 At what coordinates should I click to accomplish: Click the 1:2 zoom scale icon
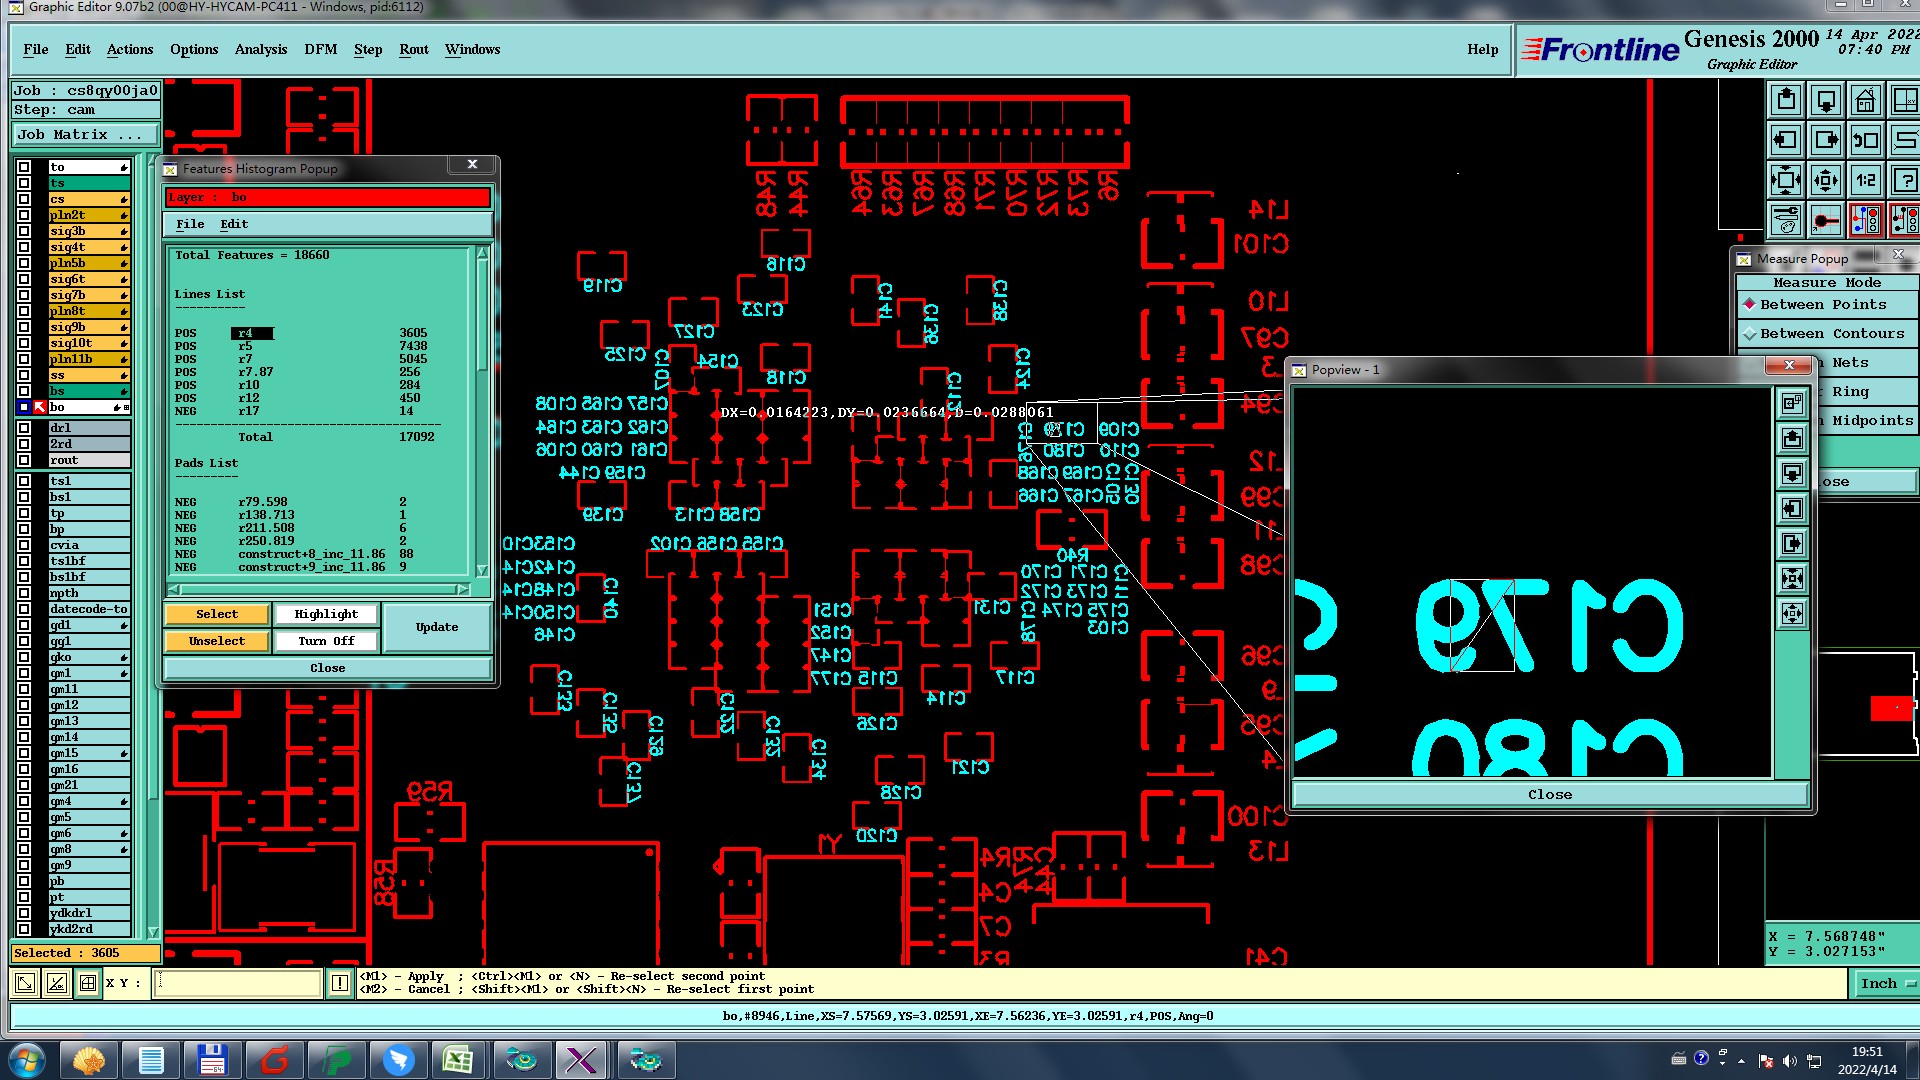[x=1865, y=180]
